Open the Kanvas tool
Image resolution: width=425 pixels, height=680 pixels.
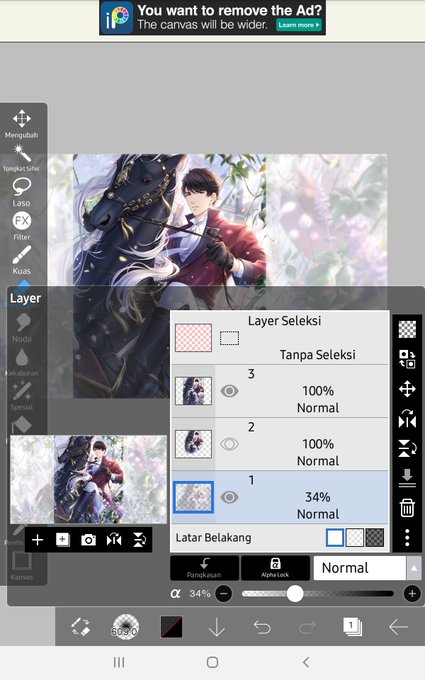click(22, 566)
